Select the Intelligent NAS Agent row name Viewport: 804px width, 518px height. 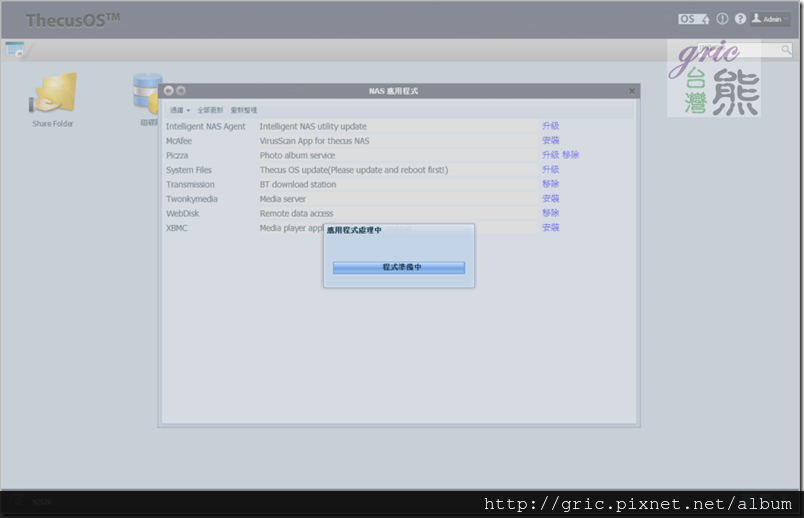pyautogui.click(x=206, y=127)
